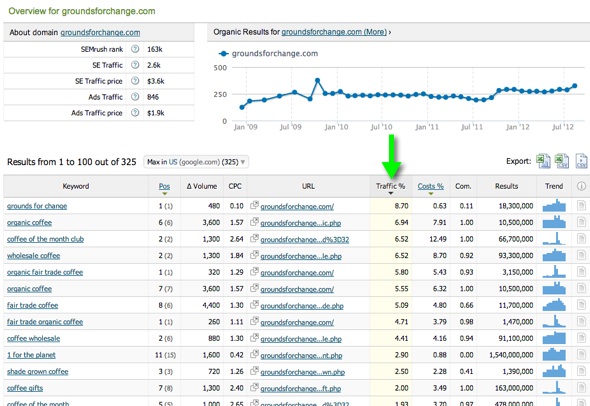Screen dimensions: 590x406
Task: Click Com. column header
Action: click(x=463, y=186)
